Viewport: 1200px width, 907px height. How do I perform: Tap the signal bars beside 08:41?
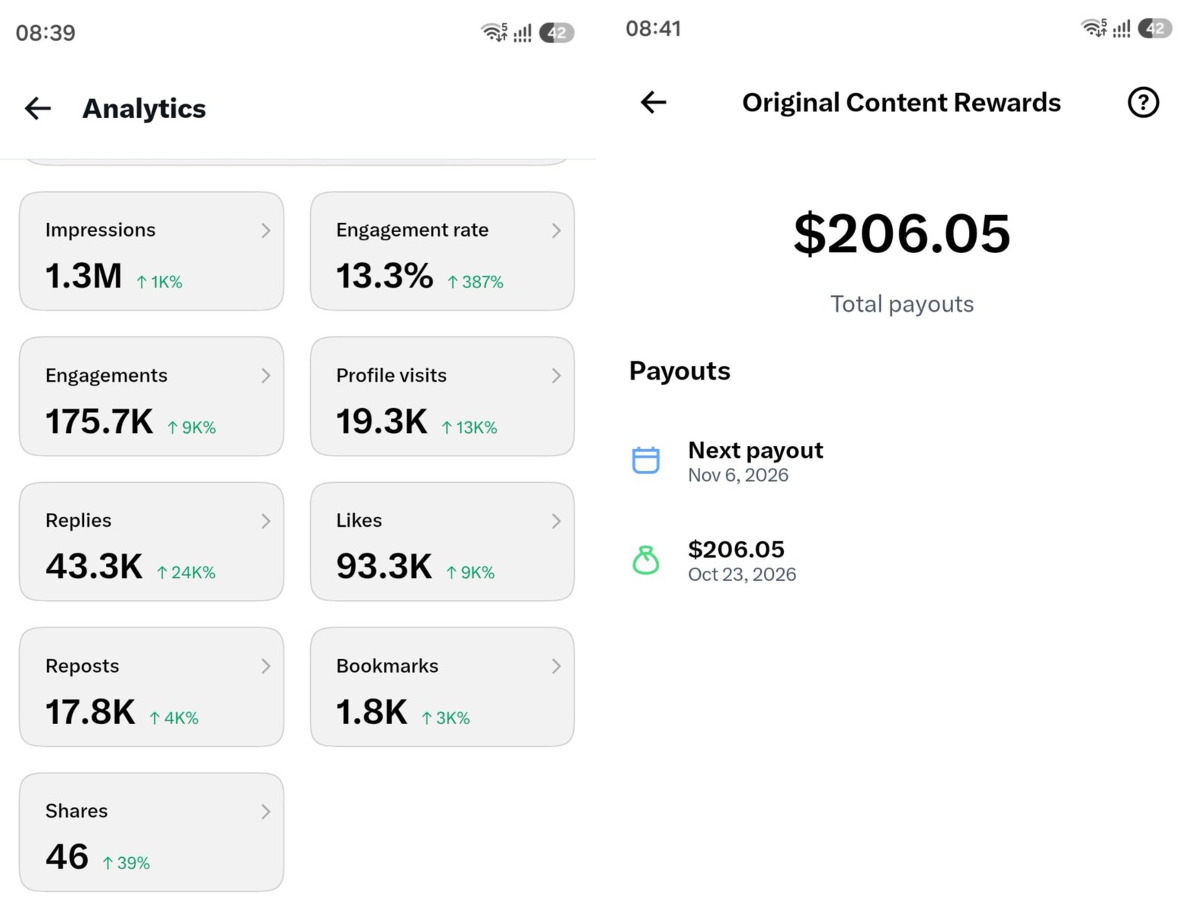1122,29
